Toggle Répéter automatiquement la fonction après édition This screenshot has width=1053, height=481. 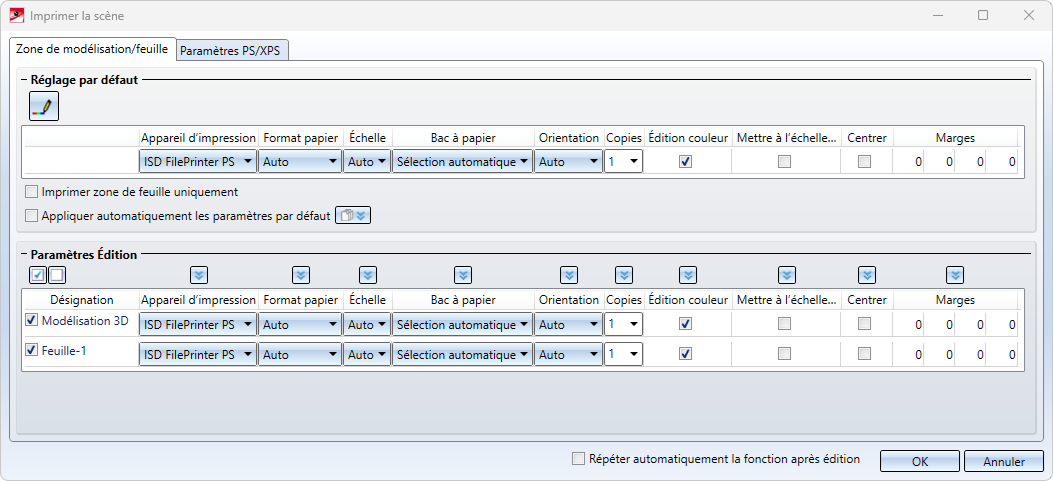(x=577, y=459)
